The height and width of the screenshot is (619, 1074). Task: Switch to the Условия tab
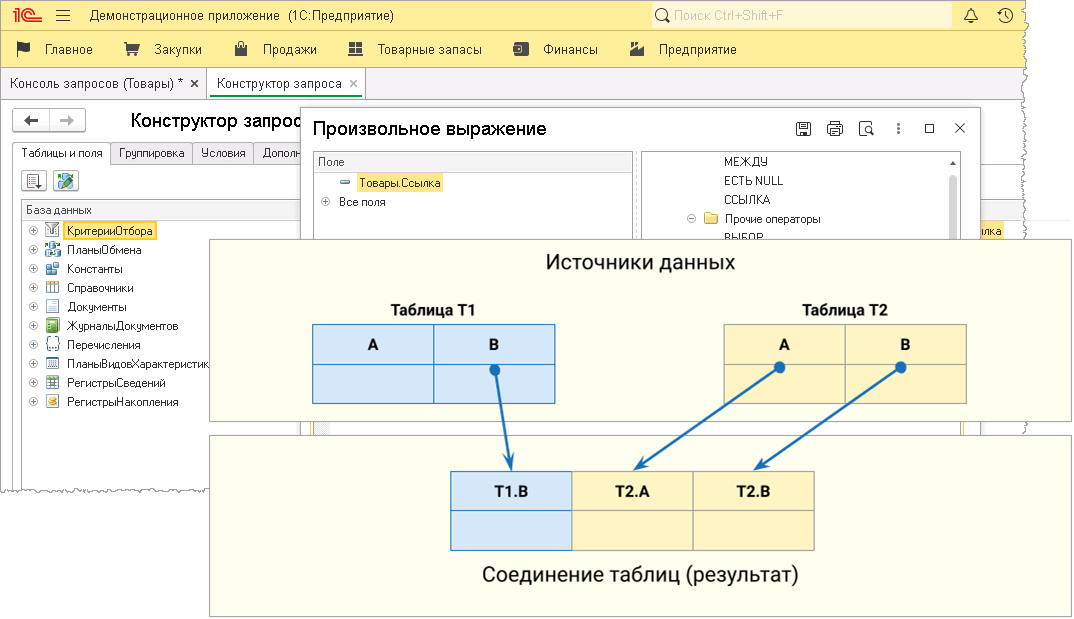pos(223,154)
